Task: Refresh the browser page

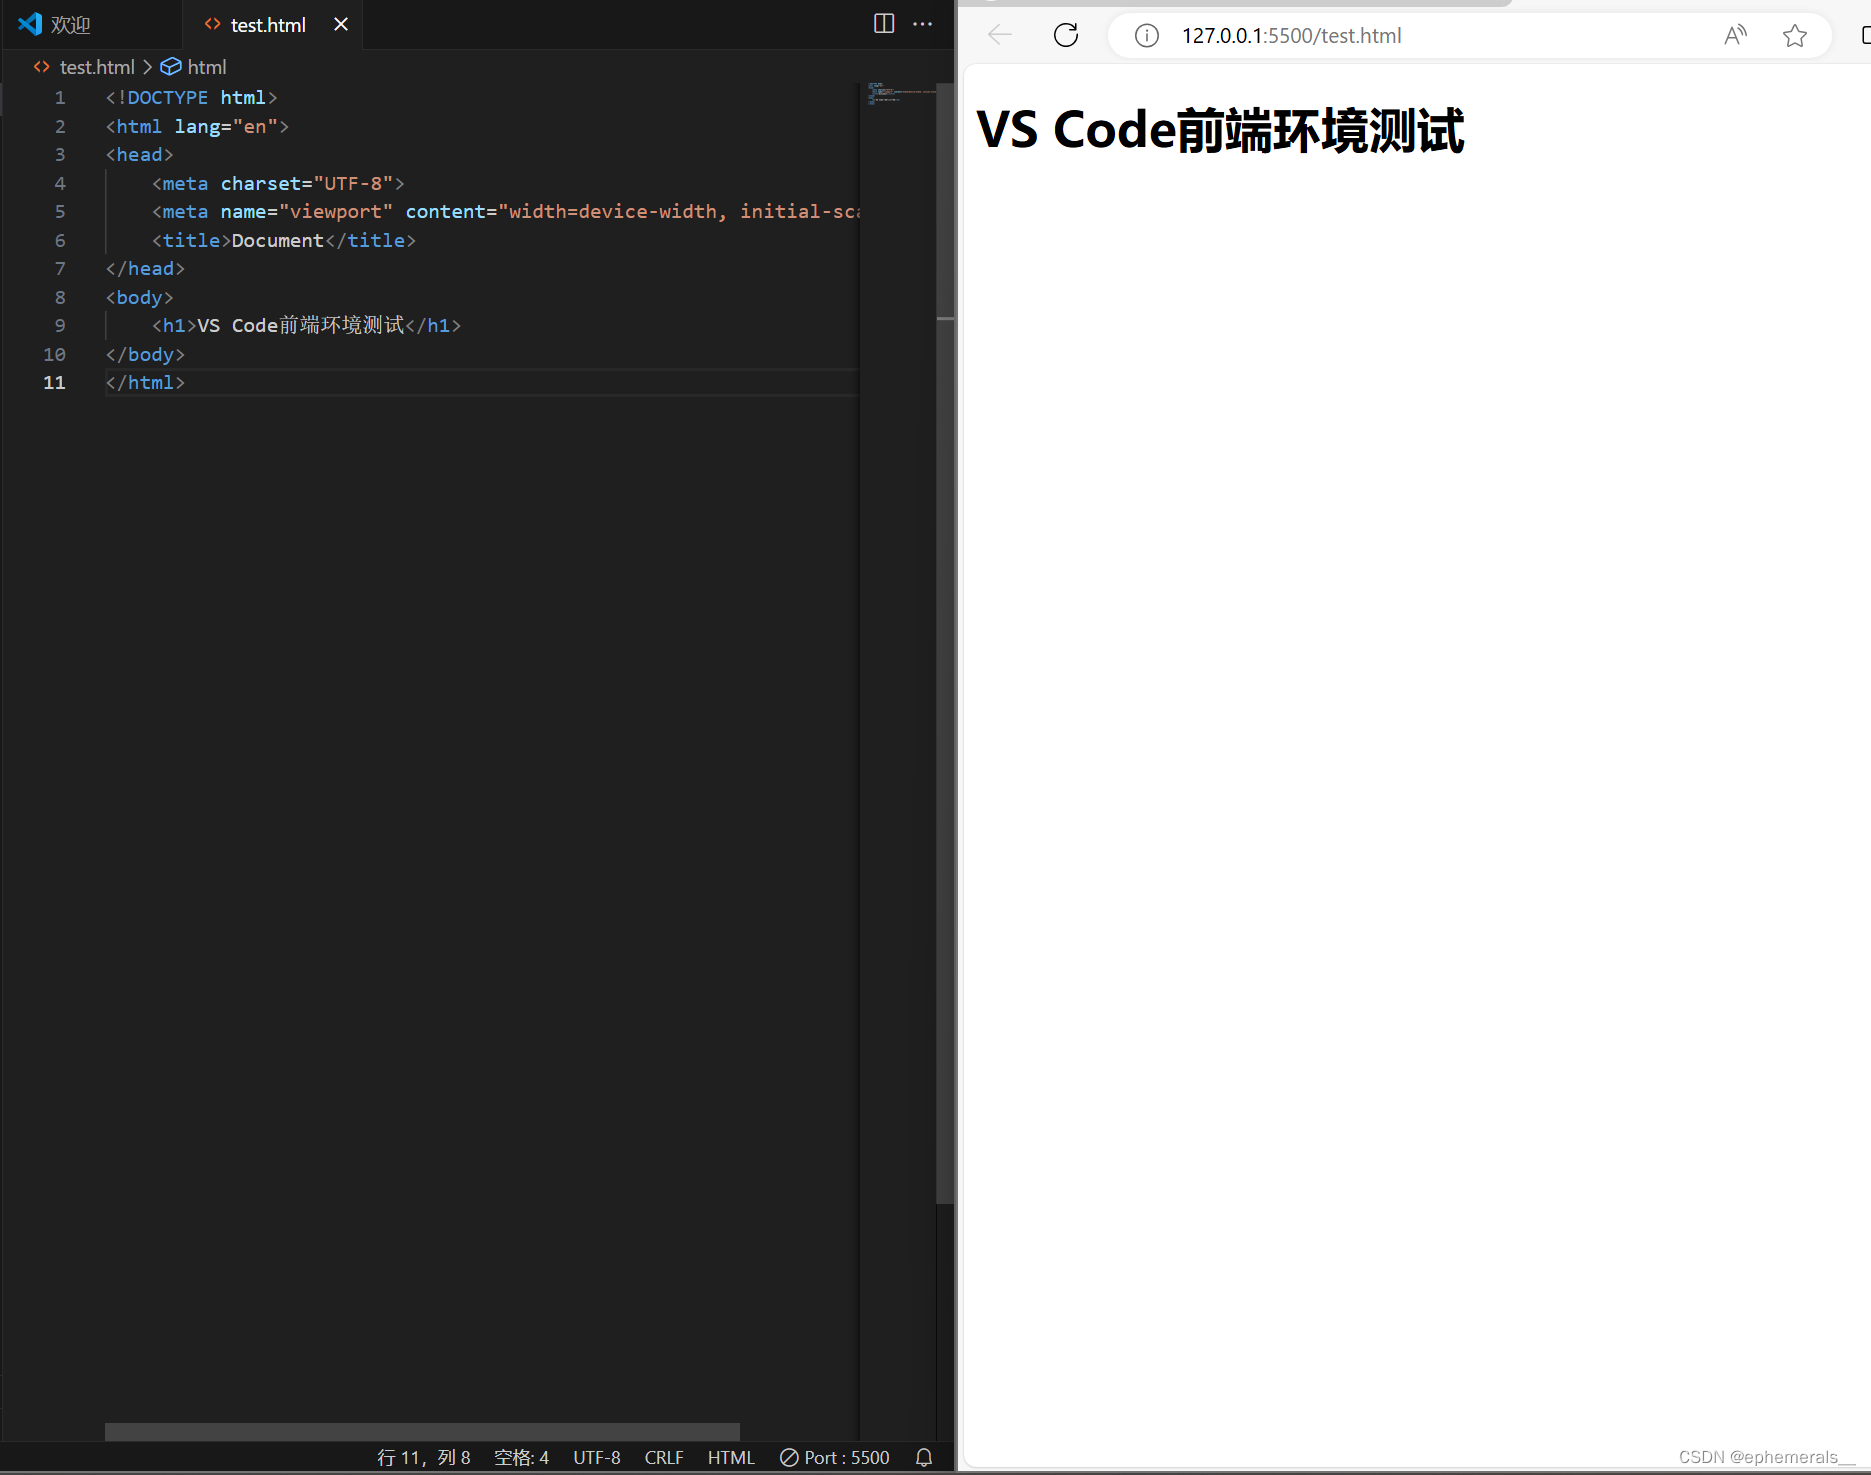Action: click(1066, 36)
